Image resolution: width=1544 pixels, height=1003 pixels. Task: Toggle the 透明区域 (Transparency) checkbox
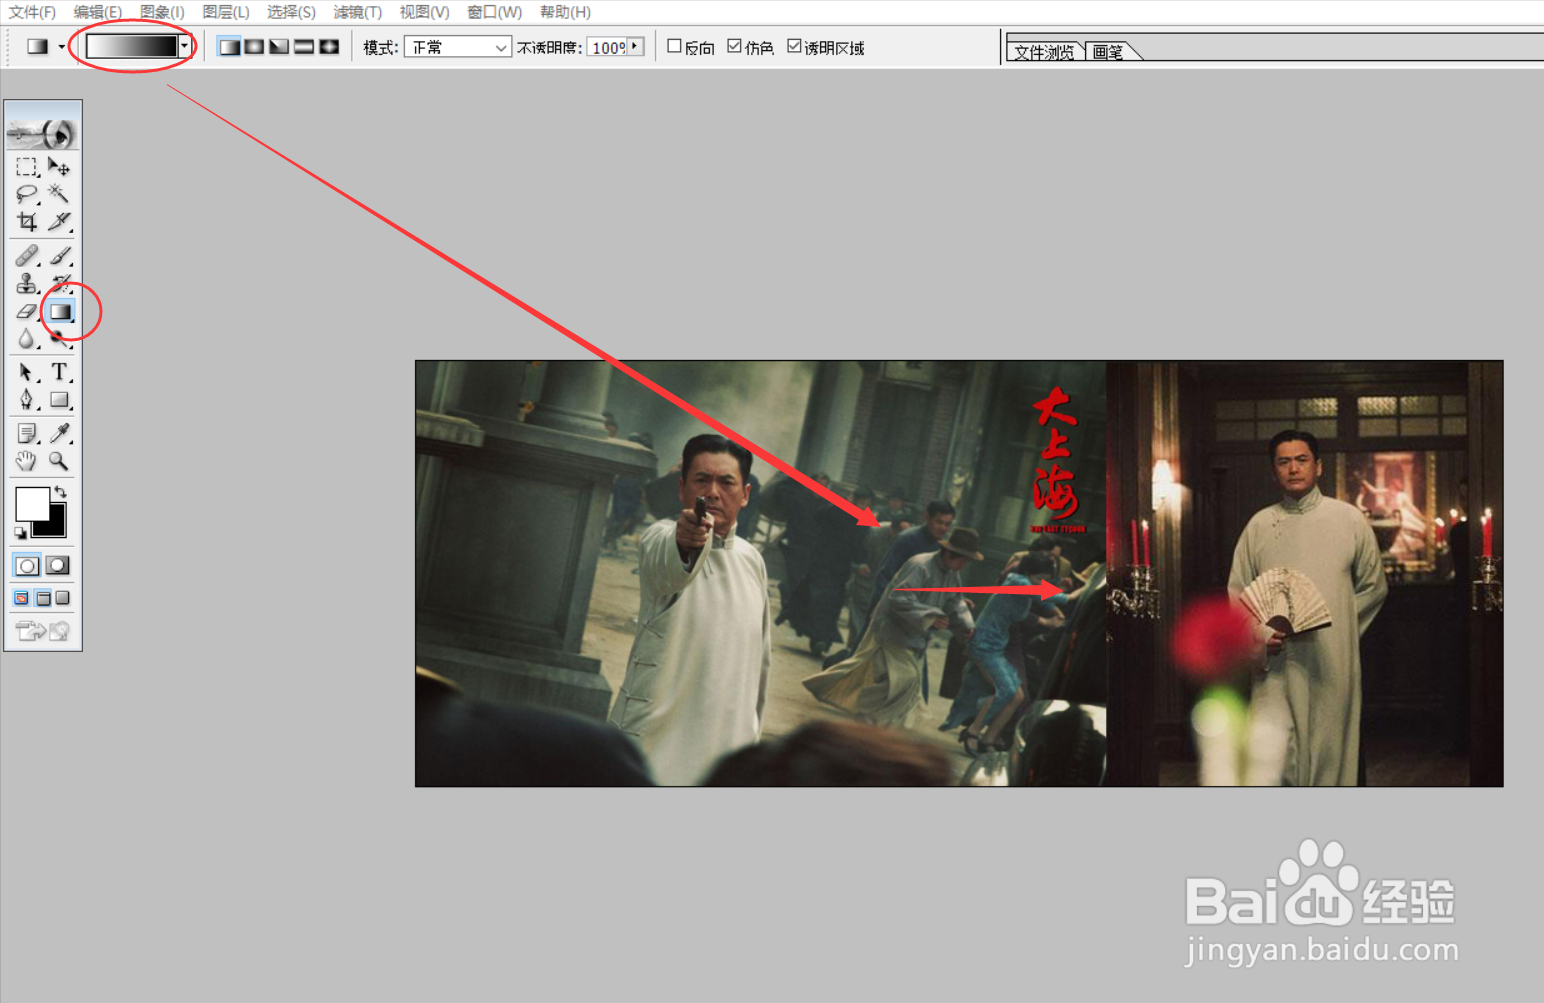(x=794, y=46)
